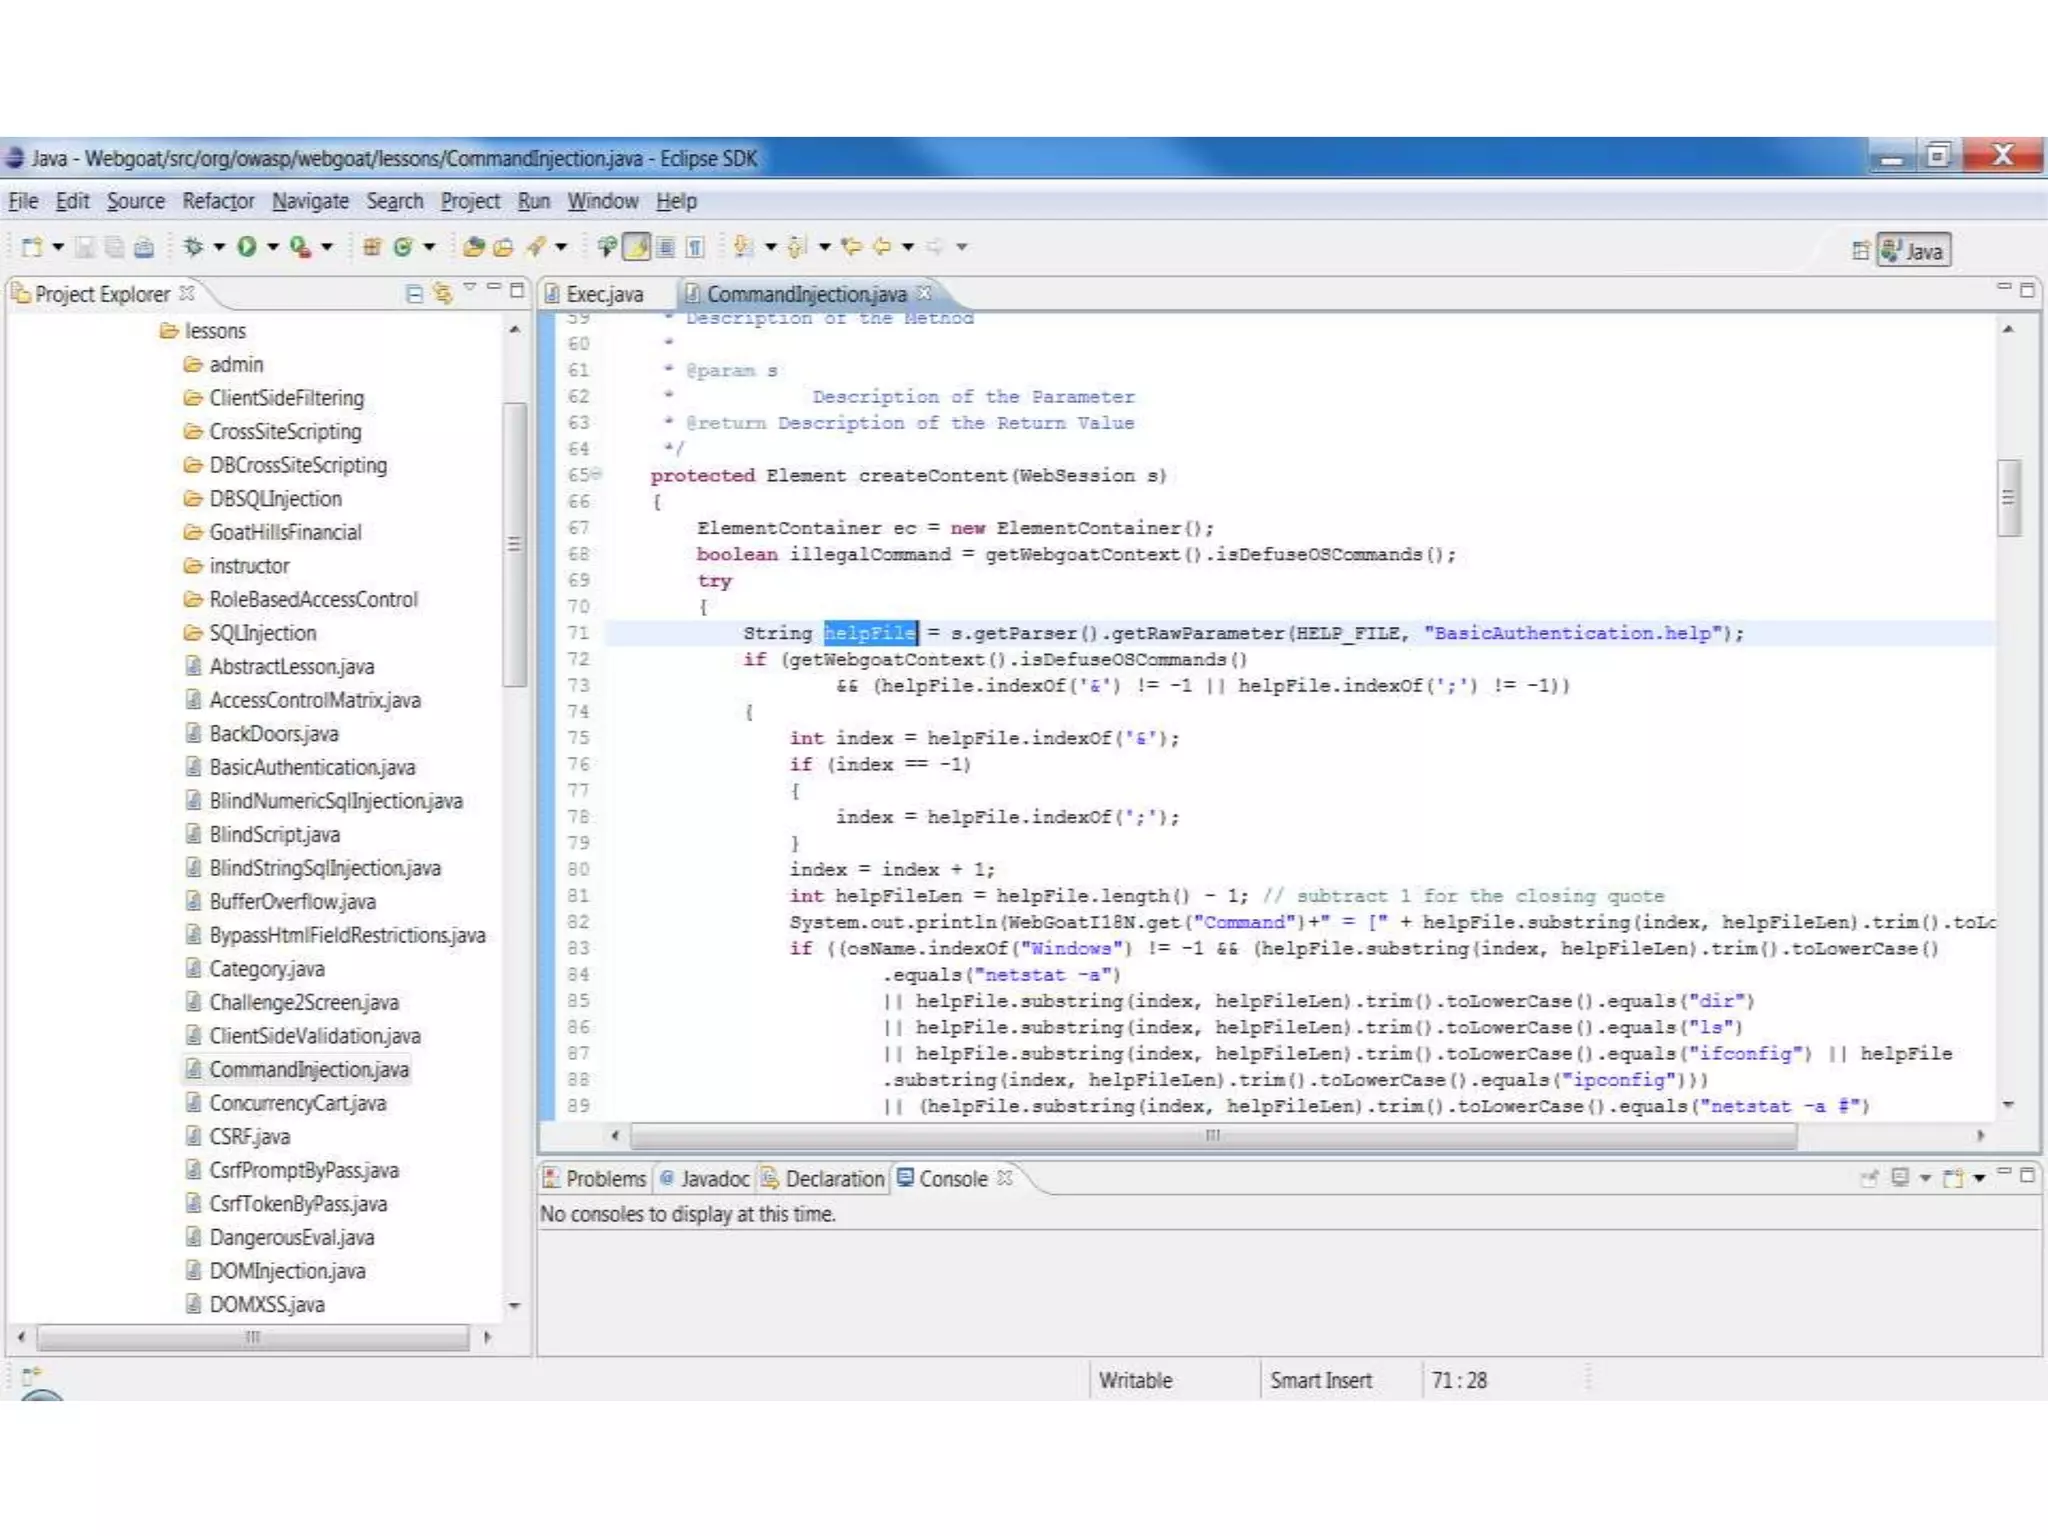Click the green Run button icon

tap(246, 246)
